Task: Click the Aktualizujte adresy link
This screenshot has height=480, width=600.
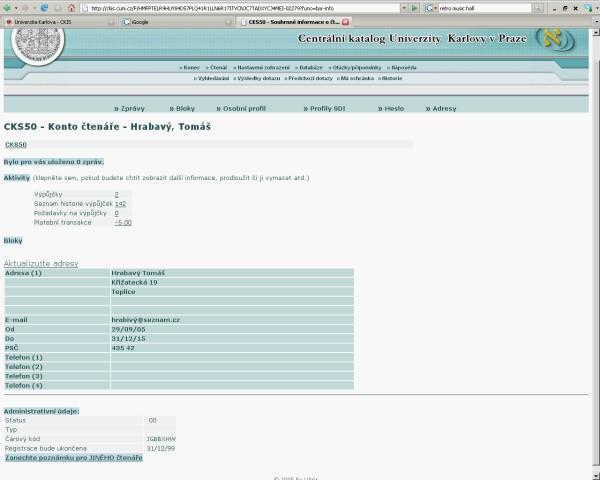Action: (41, 263)
